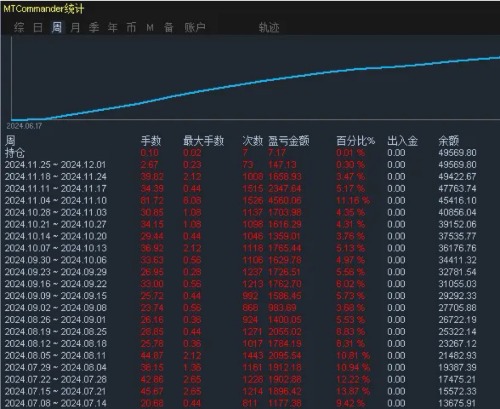Select the 周 weekly statistics tab
The height and width of the screenshot is (409, 500).
coord(57,27)
